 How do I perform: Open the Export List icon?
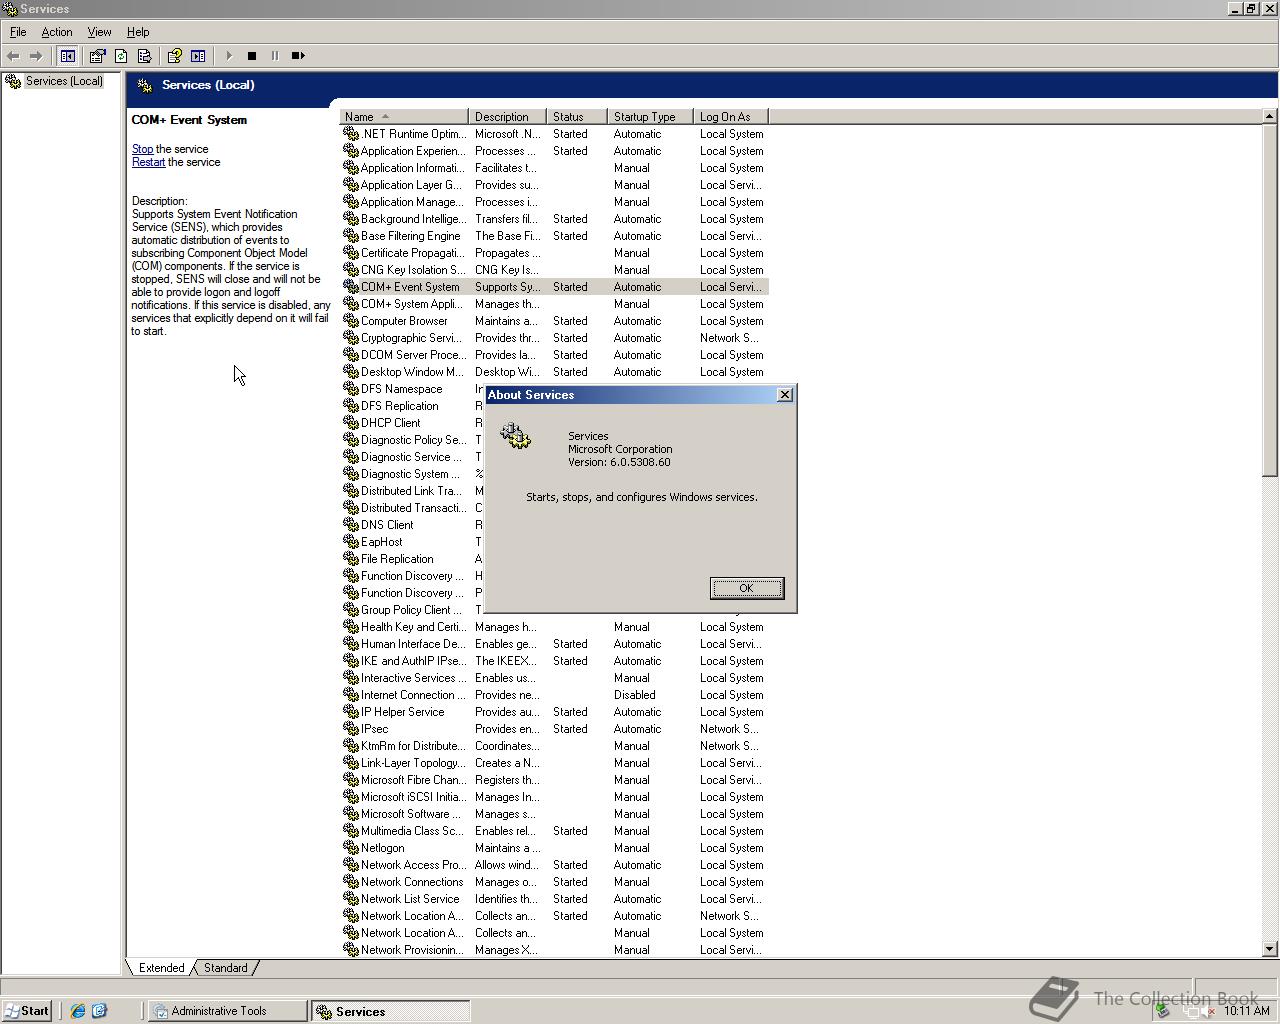click(144, 56)
